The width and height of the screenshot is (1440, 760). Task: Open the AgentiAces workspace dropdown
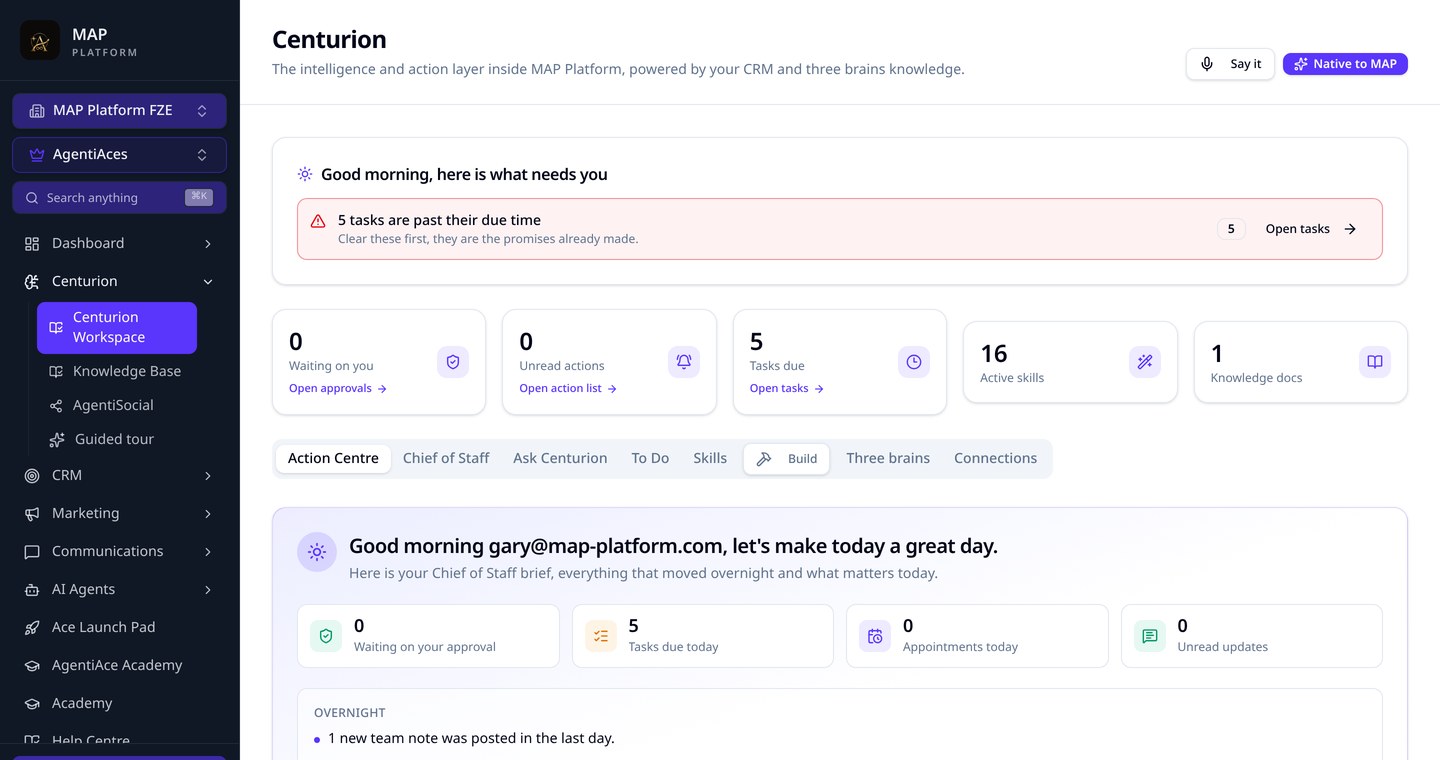(119, 155)
